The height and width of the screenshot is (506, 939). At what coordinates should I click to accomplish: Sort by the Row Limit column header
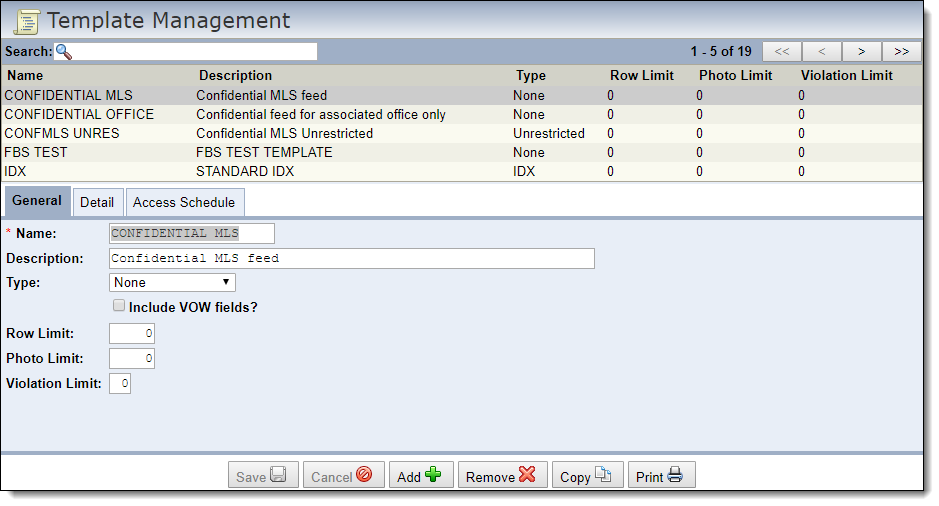pyautogui.click(x=642, y=75)
